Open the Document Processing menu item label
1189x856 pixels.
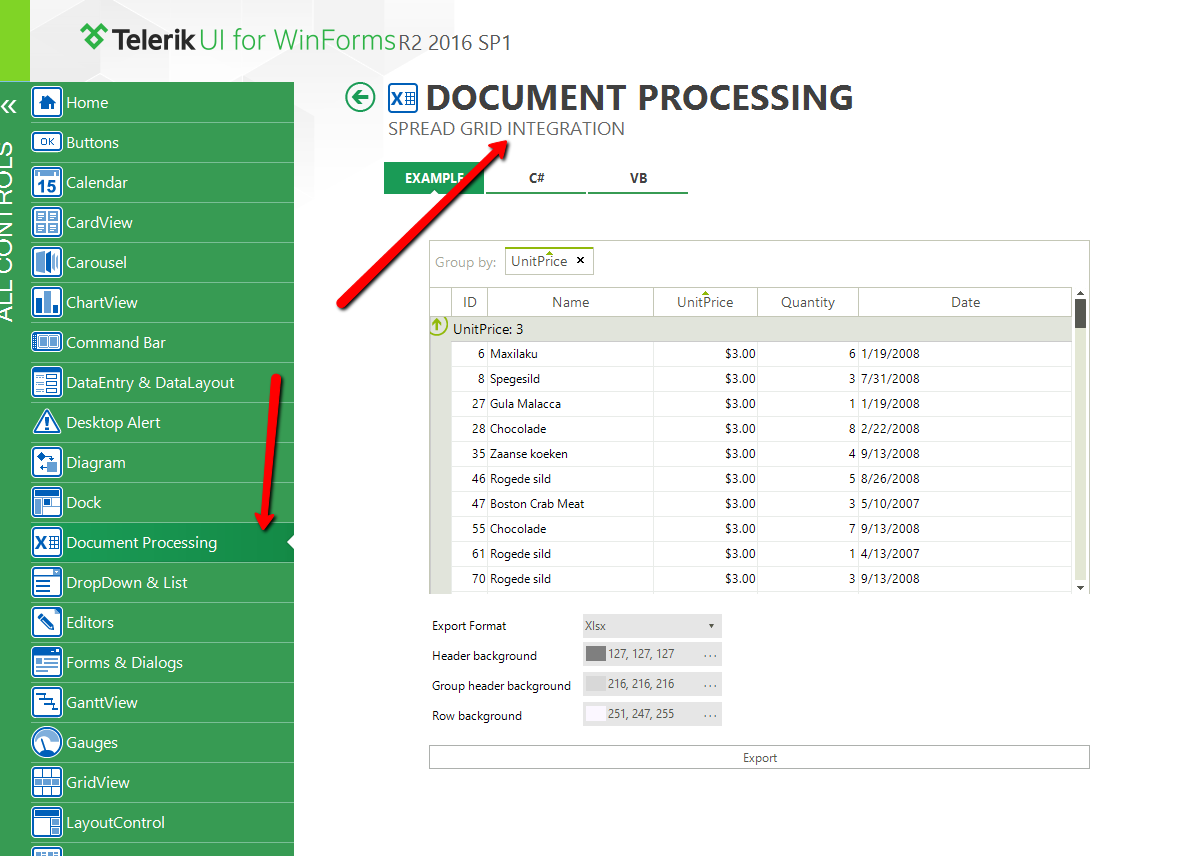[x=142, y=543]
